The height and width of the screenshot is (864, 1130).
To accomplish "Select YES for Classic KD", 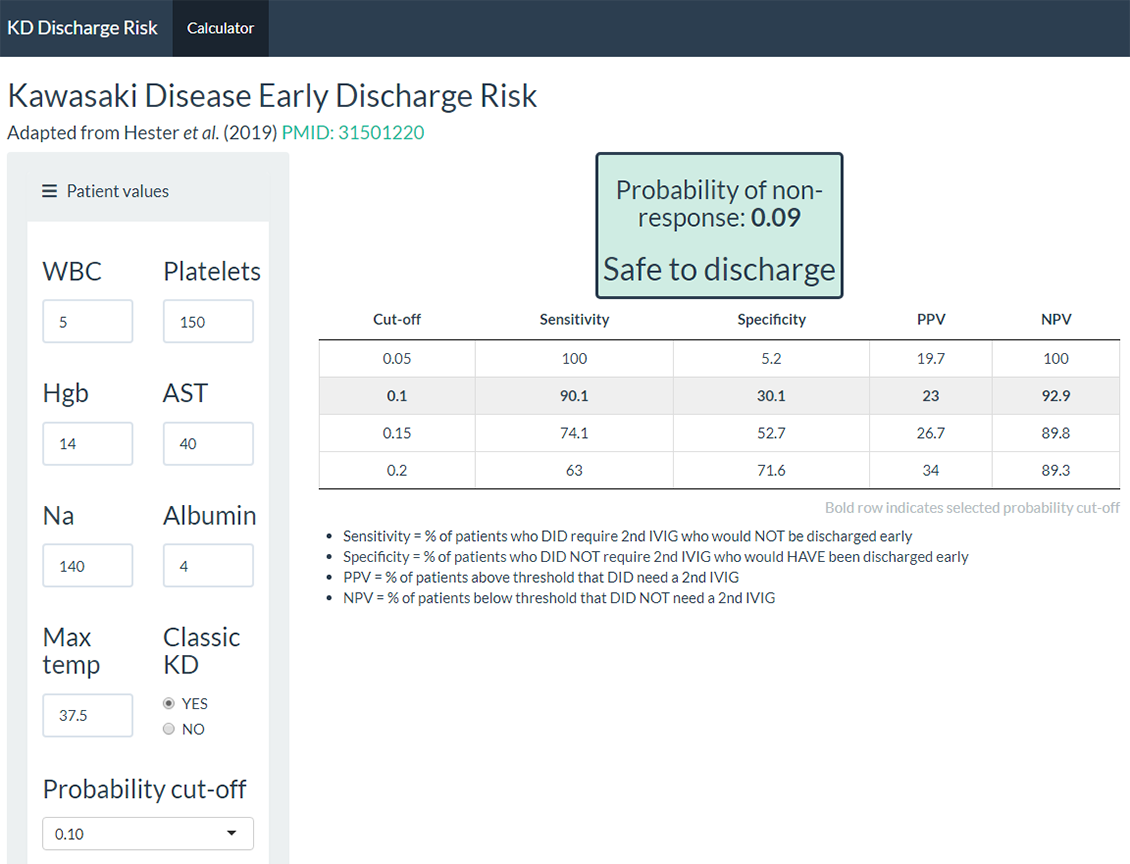I will (169, 703).
